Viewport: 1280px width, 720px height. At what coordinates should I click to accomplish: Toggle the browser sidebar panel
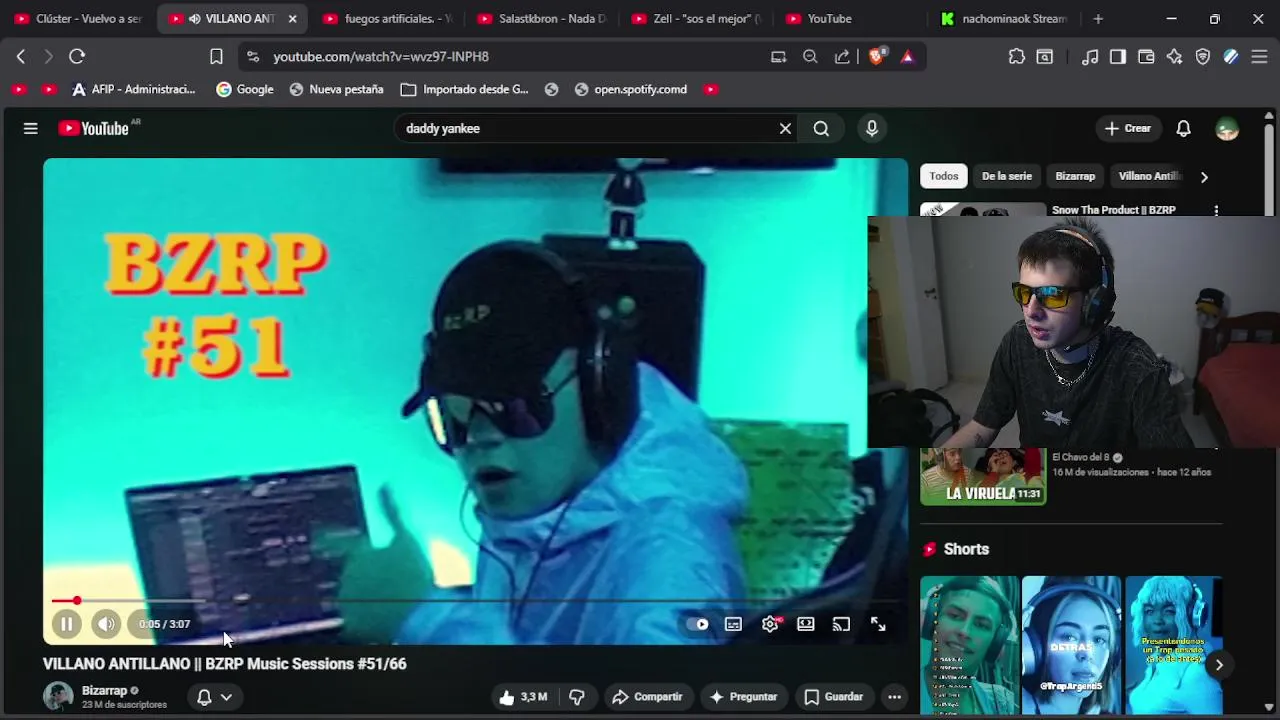click(x=1118, y=57)
